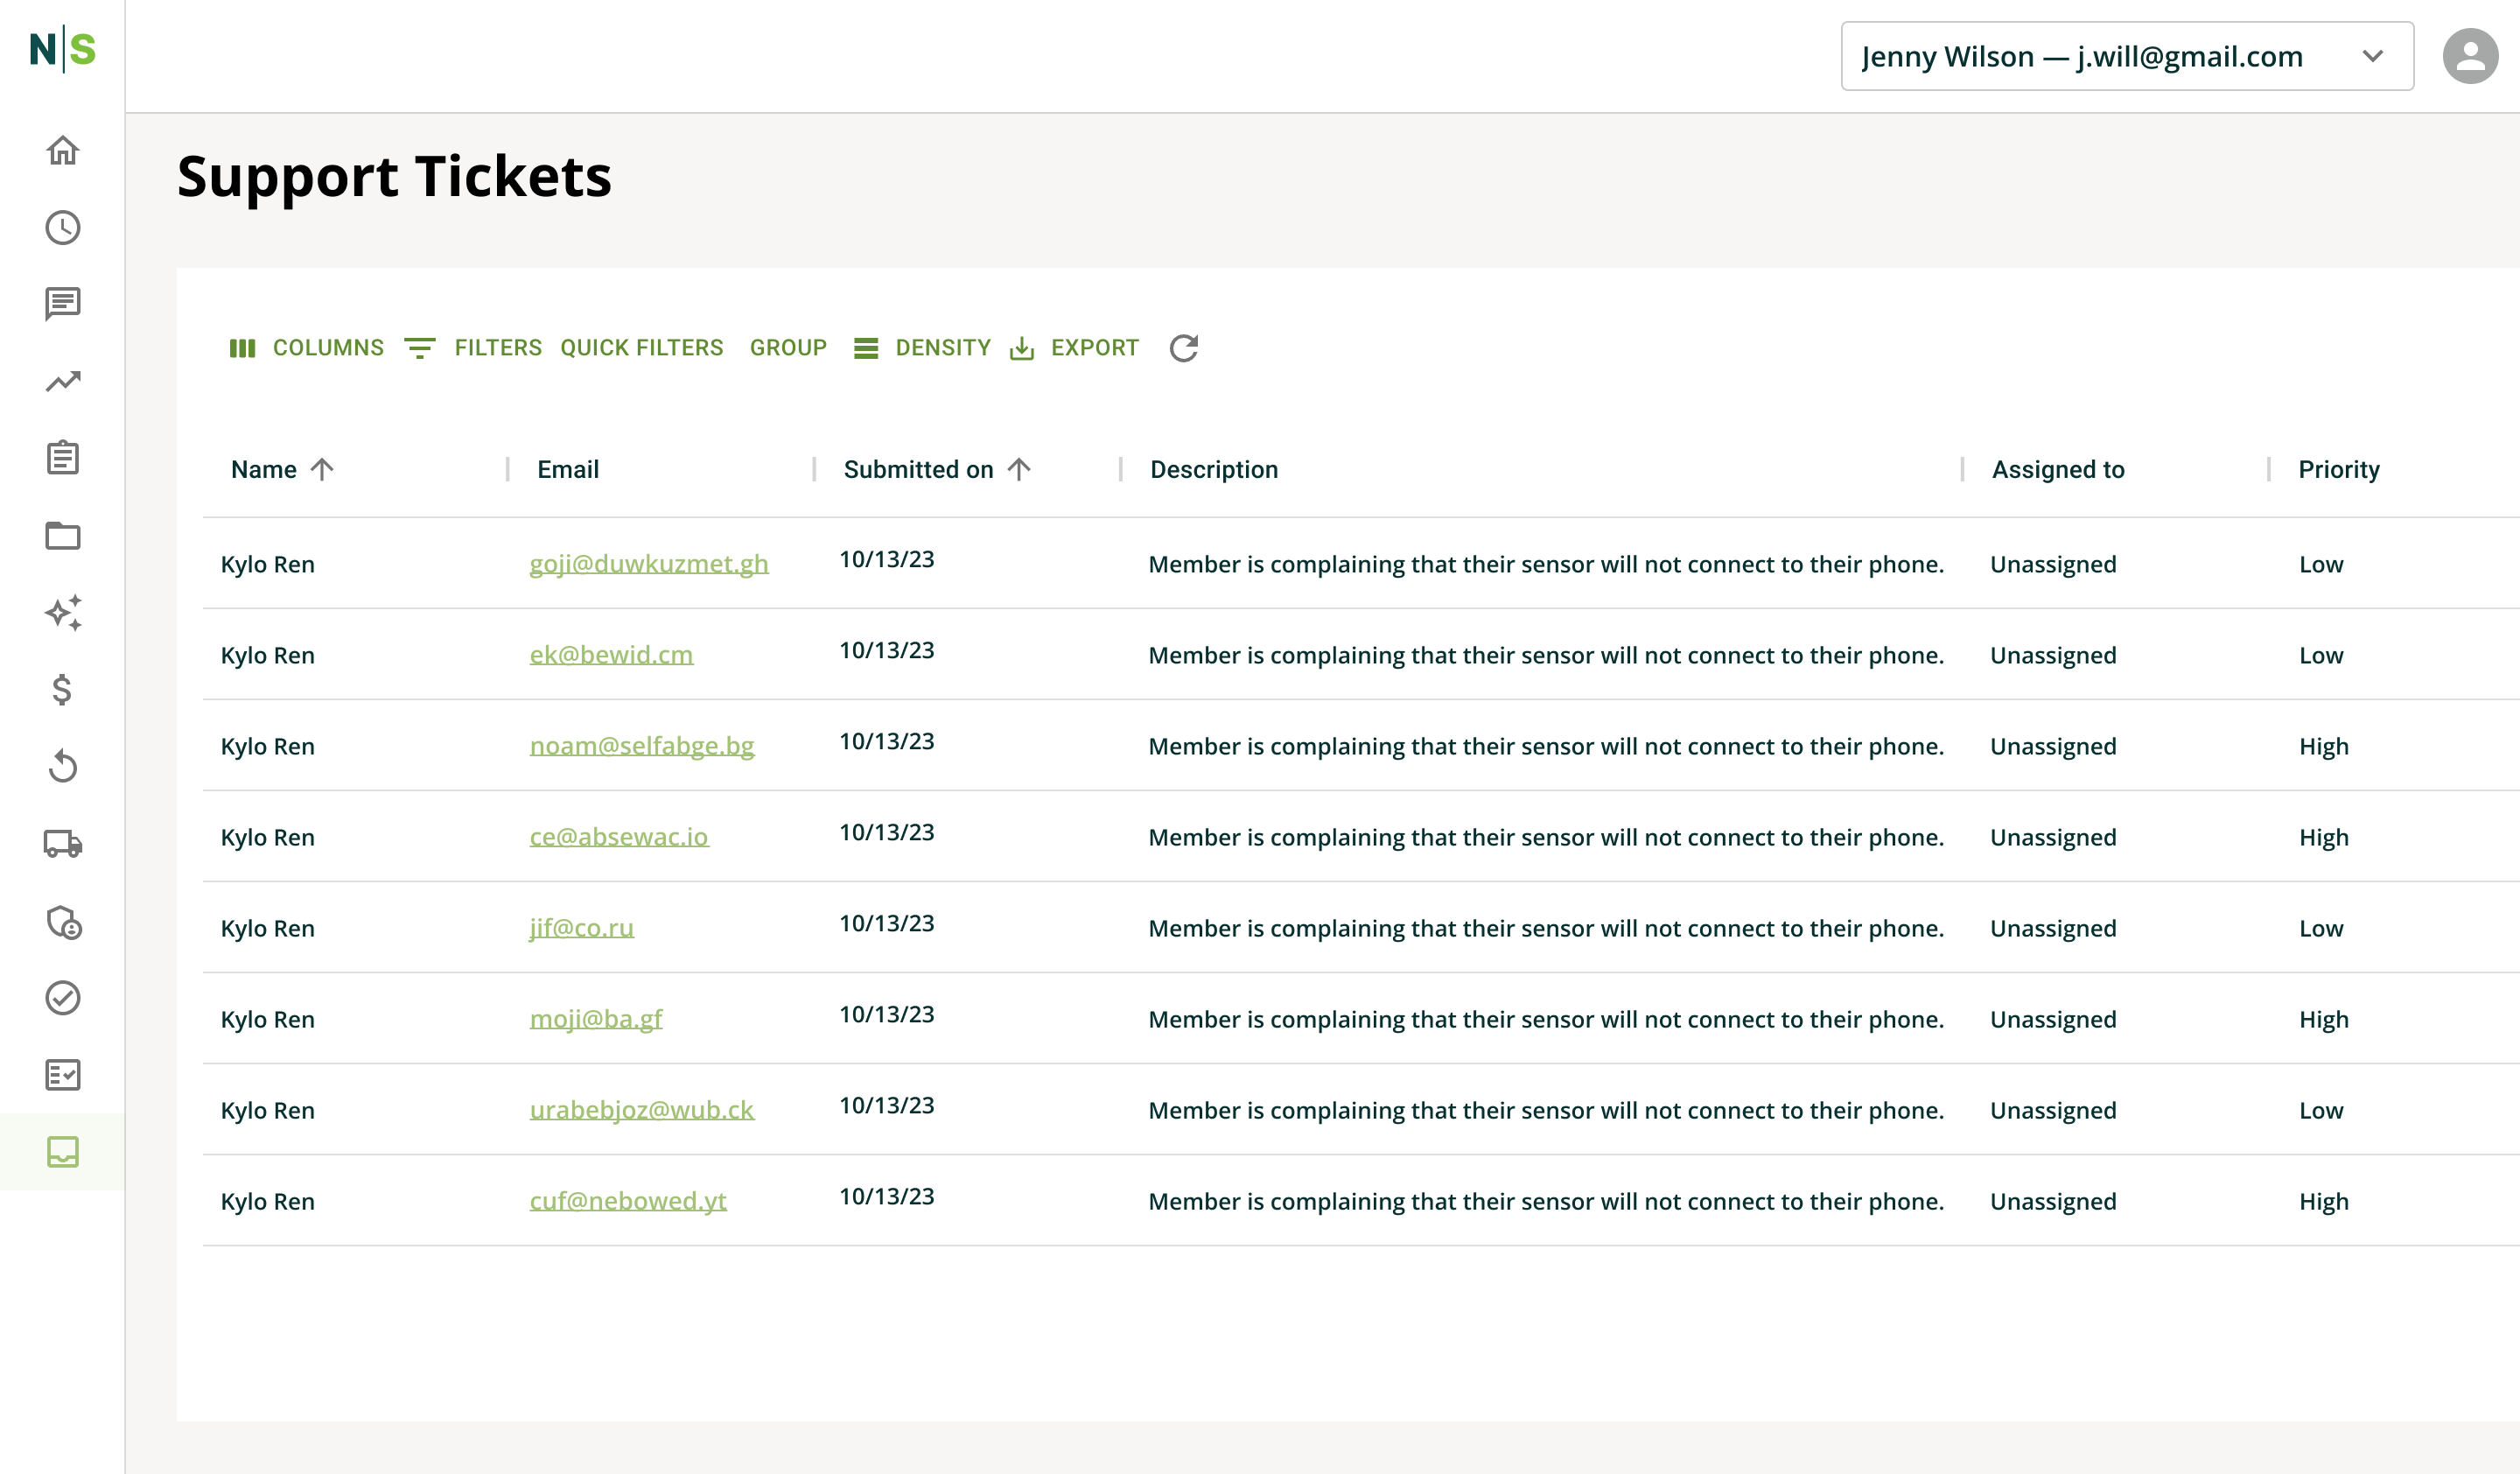Click Low priority in ek@bewid.cm row
This screenshot has height=1474, width=2520.
[x=2321, y=655]
